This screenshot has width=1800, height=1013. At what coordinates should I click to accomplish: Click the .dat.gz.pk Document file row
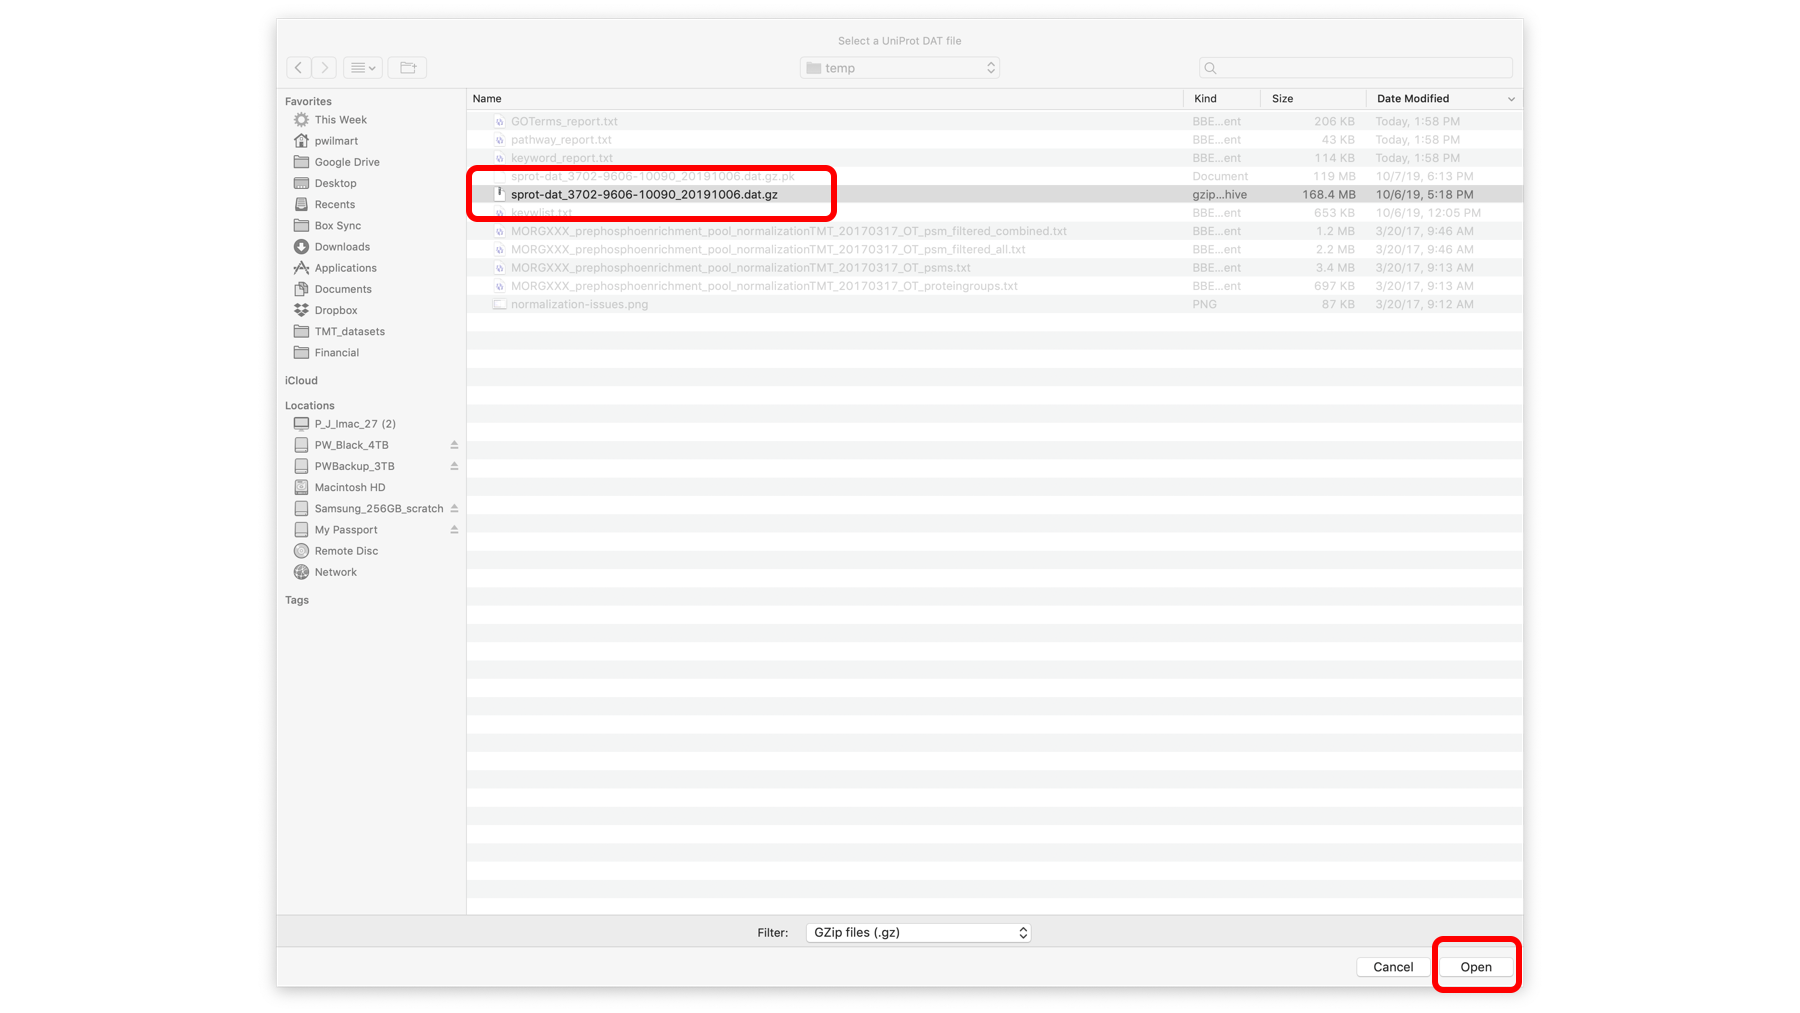[x=995, y=176]
